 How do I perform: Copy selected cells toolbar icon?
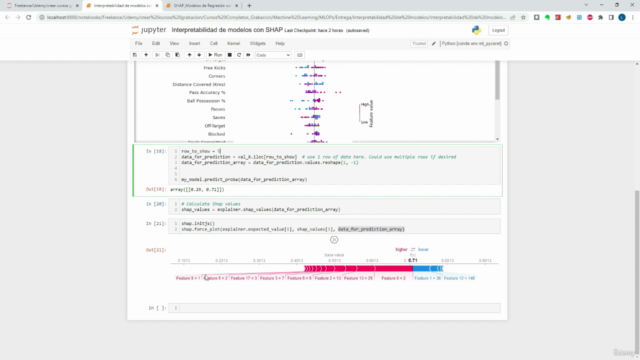pos(167,55)
